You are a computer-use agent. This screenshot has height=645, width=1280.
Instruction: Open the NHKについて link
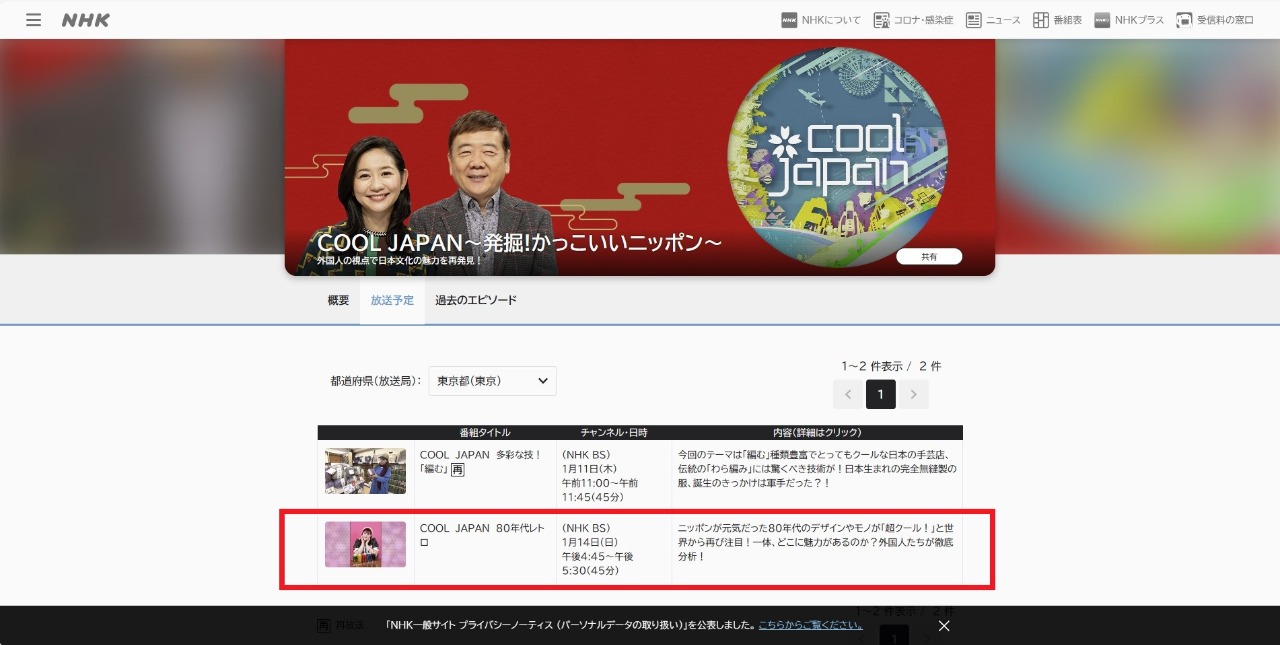click(x=821, y=20)
